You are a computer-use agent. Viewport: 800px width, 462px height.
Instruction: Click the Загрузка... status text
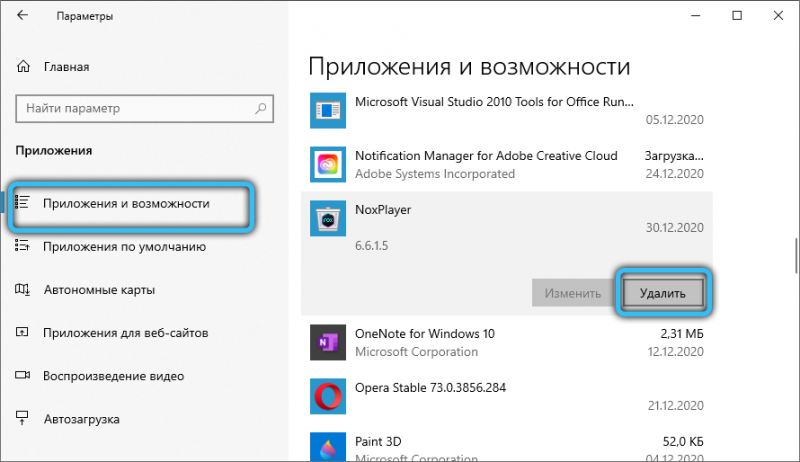click(x=674, y=156)
